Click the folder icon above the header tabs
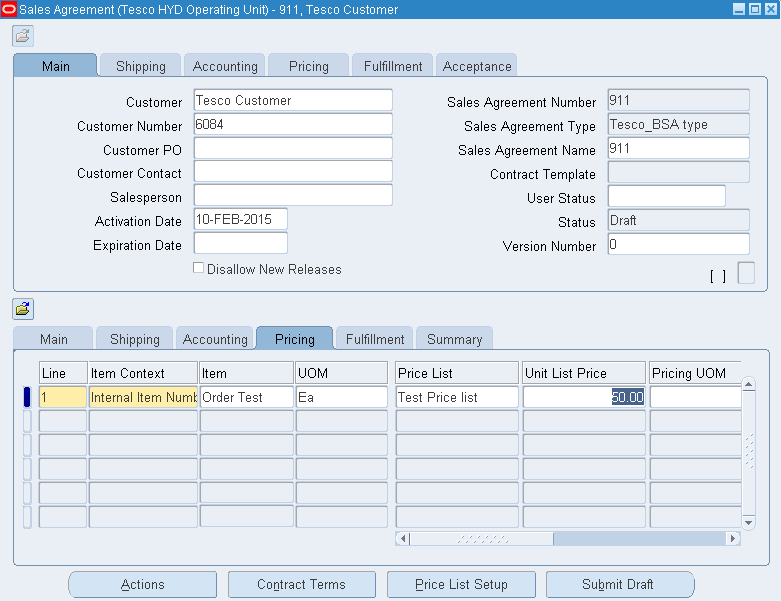 tap(23, 36)
